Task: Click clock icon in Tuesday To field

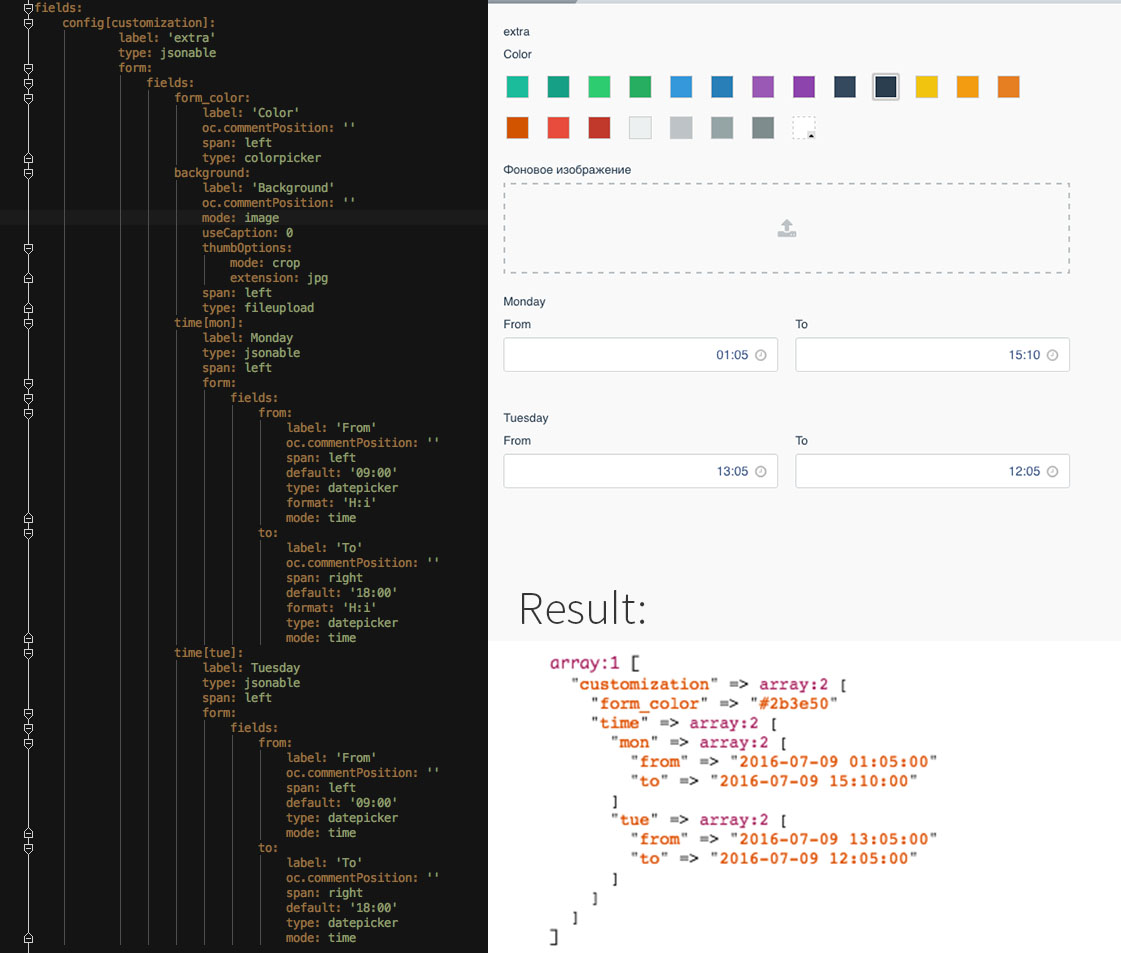Action: (1052, 471)
